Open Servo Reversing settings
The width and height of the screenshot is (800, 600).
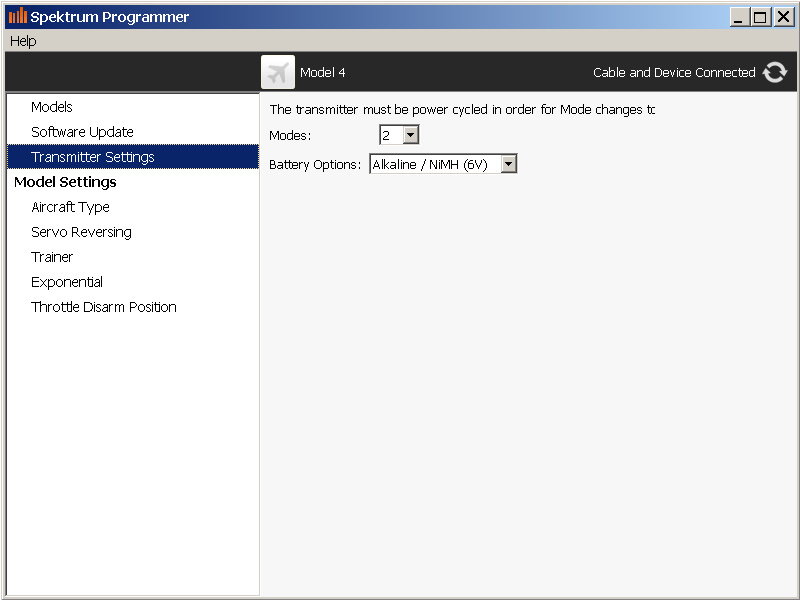click(133, 232)
